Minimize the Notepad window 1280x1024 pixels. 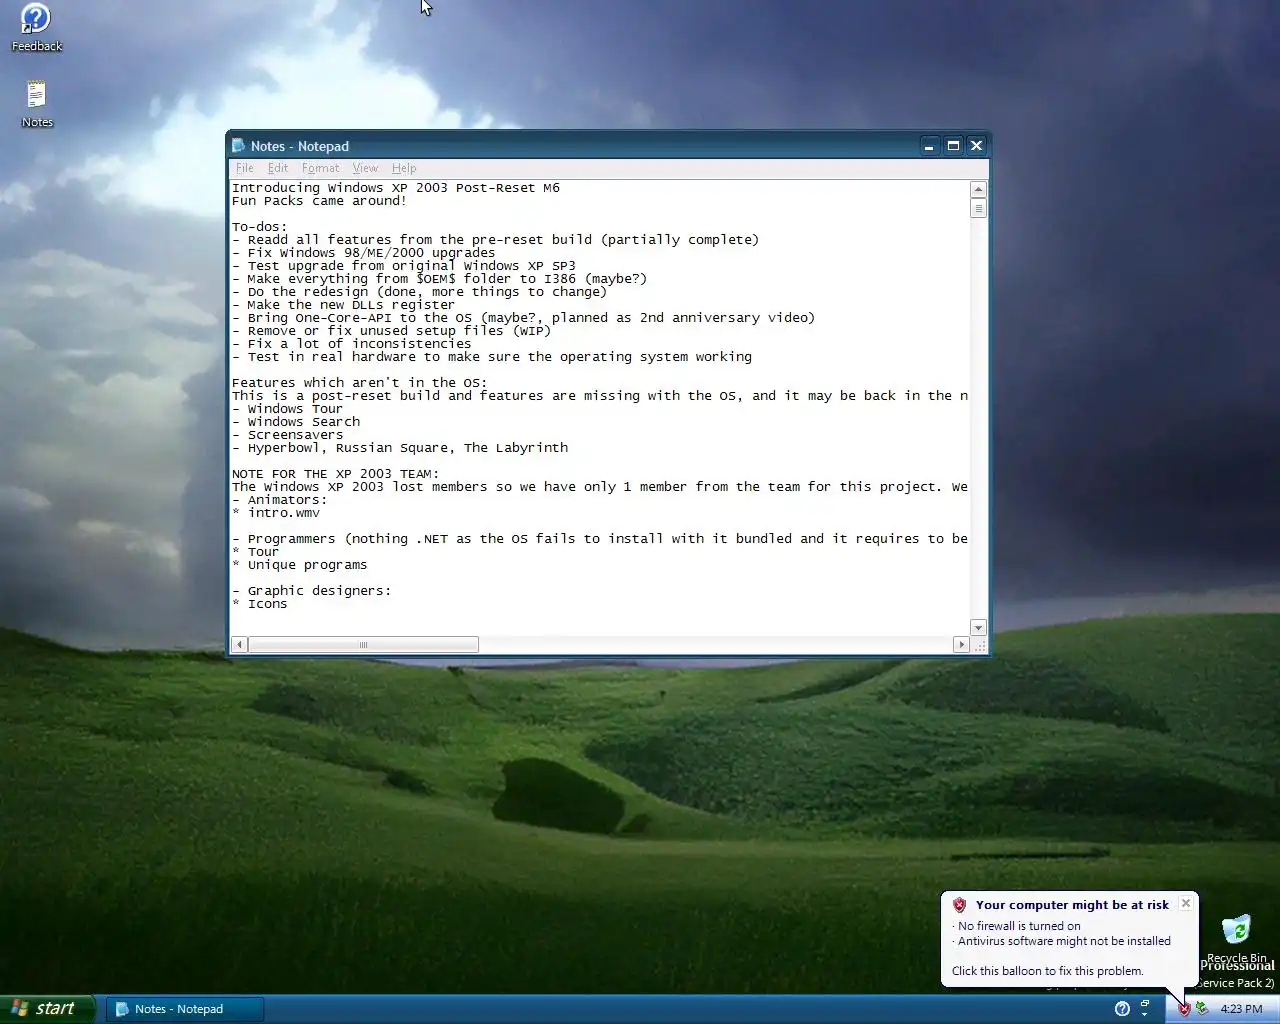(929, 146)
